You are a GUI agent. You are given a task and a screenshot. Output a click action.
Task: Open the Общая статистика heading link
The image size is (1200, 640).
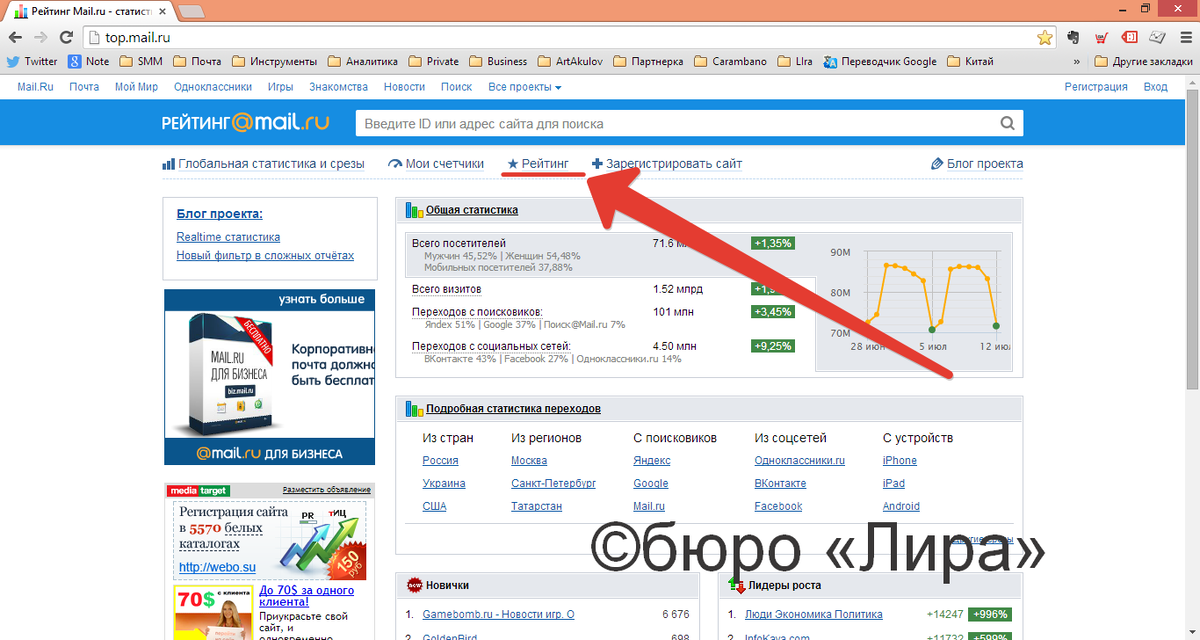(x=472, y=210)
